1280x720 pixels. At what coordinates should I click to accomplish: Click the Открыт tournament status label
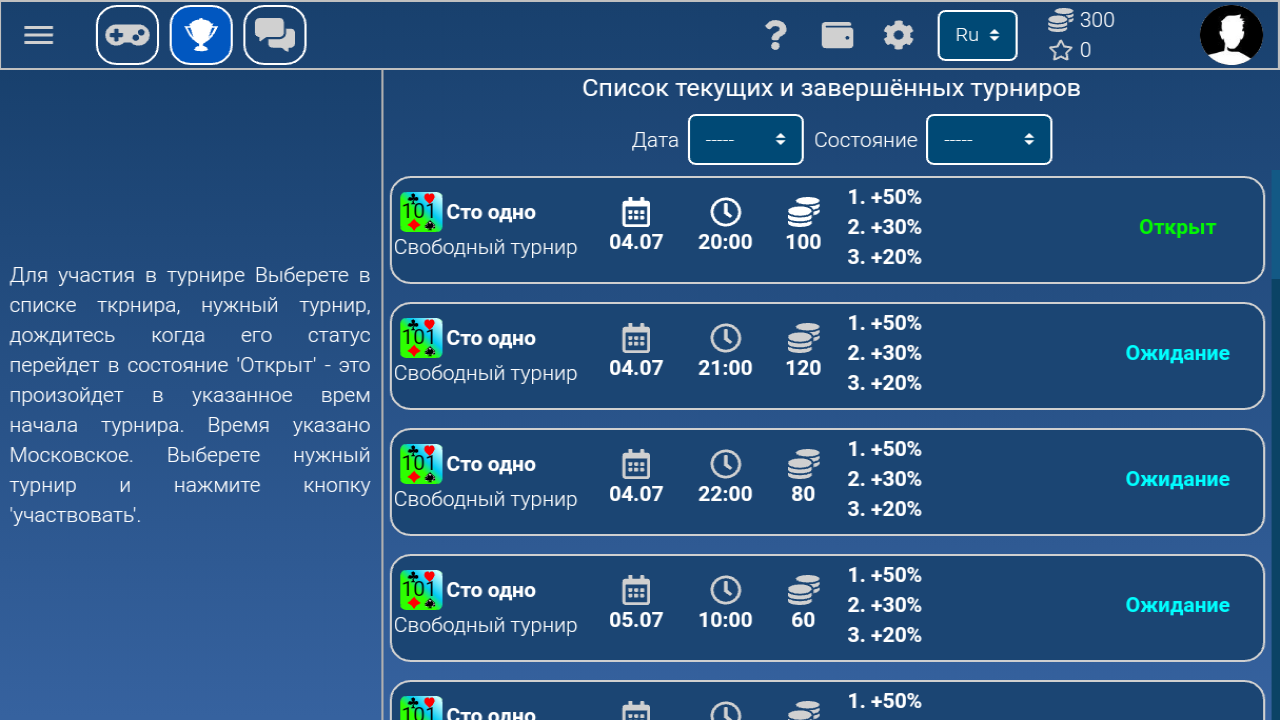pos(1177,227)
